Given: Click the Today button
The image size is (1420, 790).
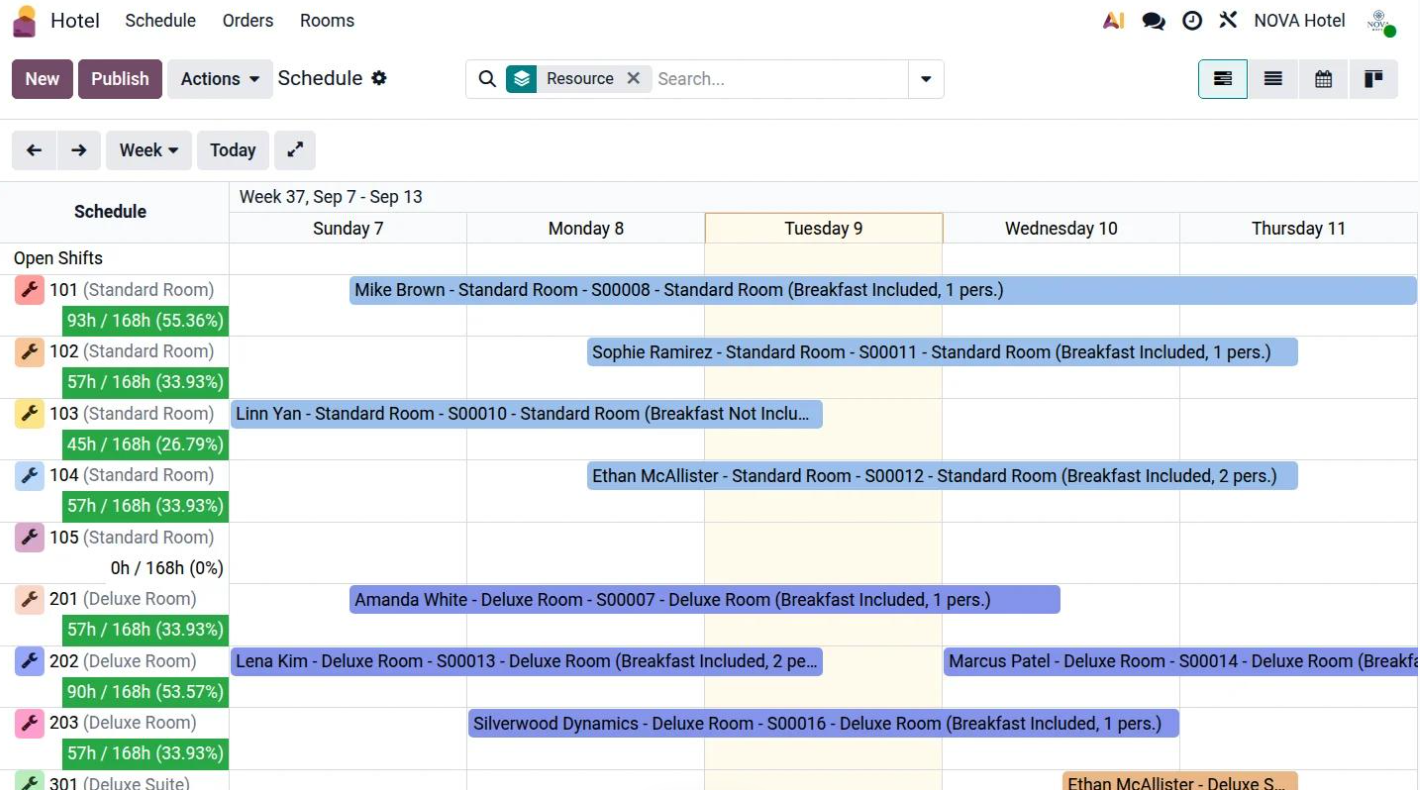Looking at the screenshot, I should pos(233,150).
